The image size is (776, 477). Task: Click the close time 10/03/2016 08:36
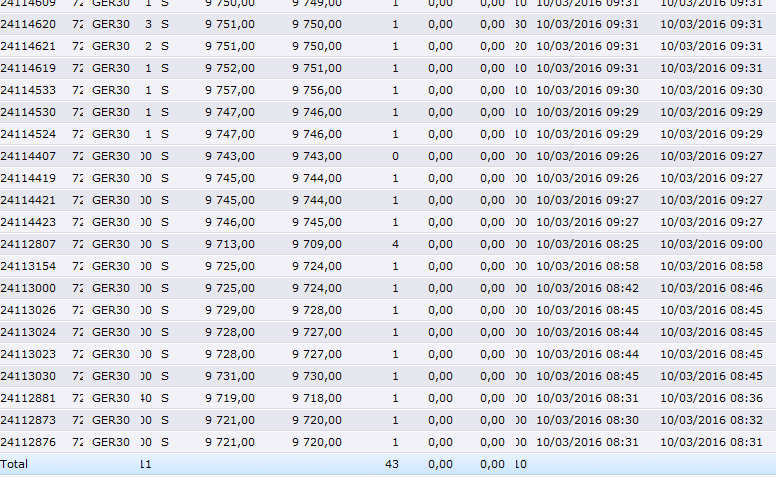pyautogui.click(x=712, y=398)
